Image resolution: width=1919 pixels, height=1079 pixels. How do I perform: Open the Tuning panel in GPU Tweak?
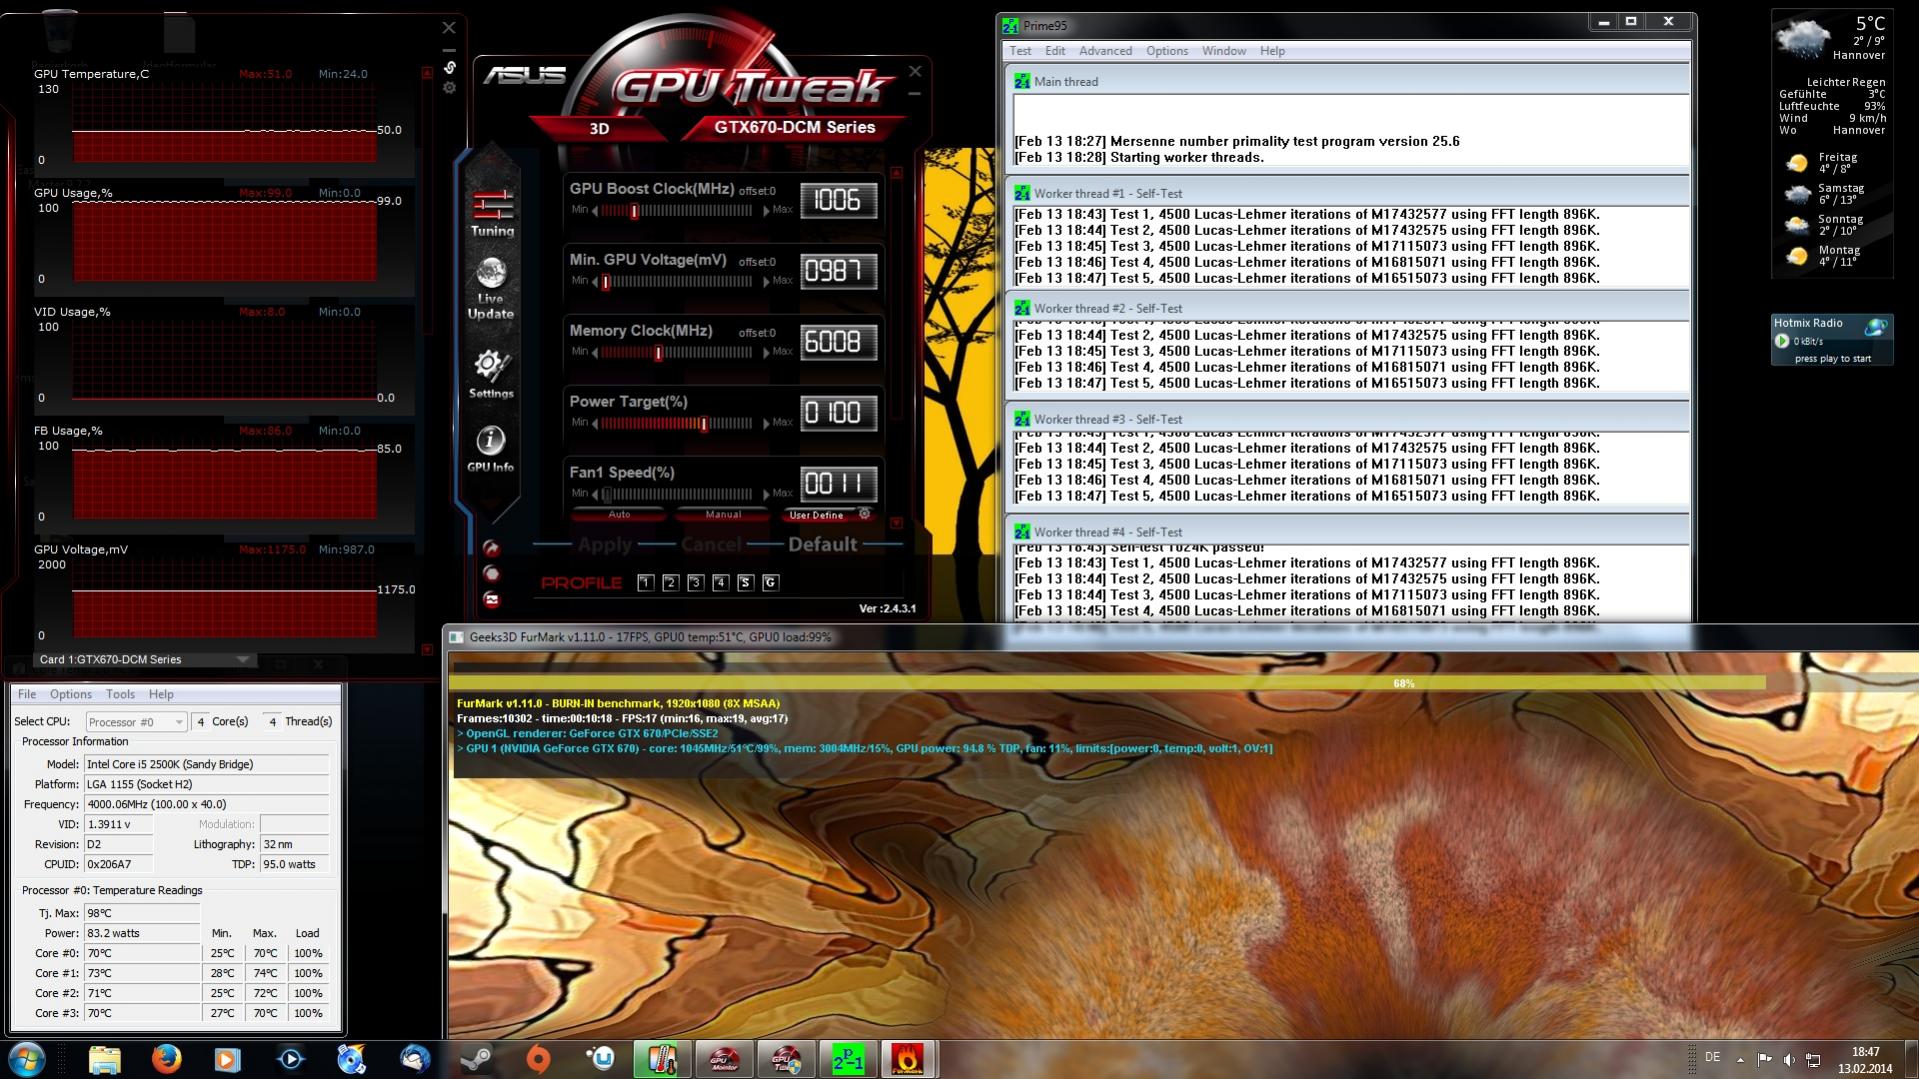492,212
